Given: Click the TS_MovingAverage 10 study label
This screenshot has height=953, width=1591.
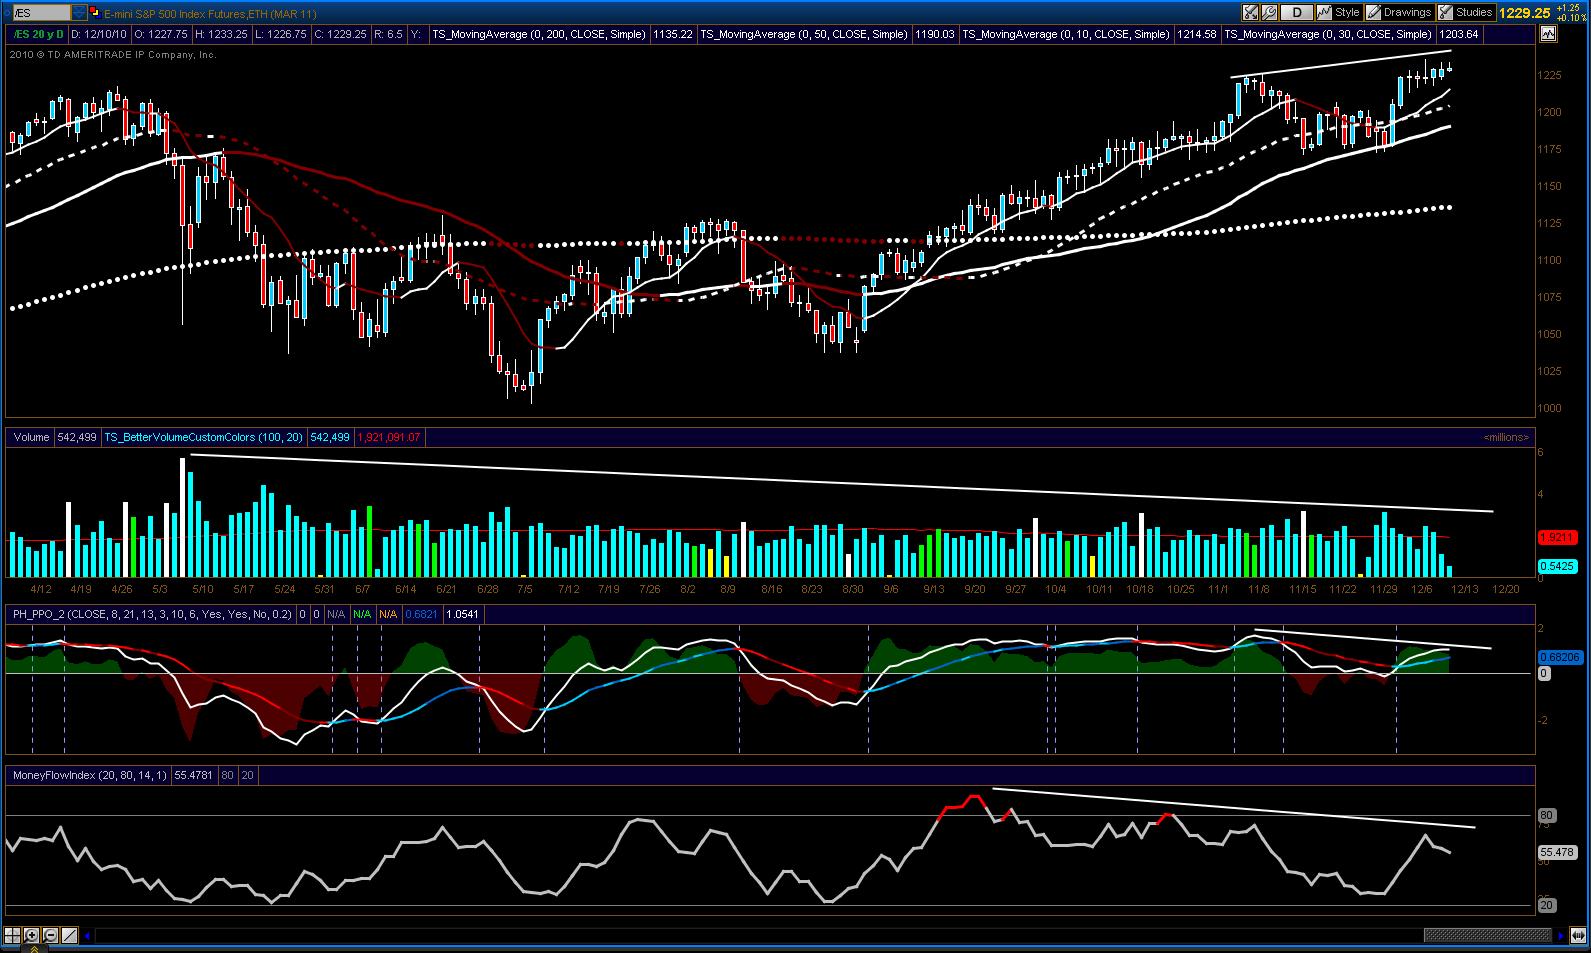Looking at the screenshot, I should [1066, 34].
